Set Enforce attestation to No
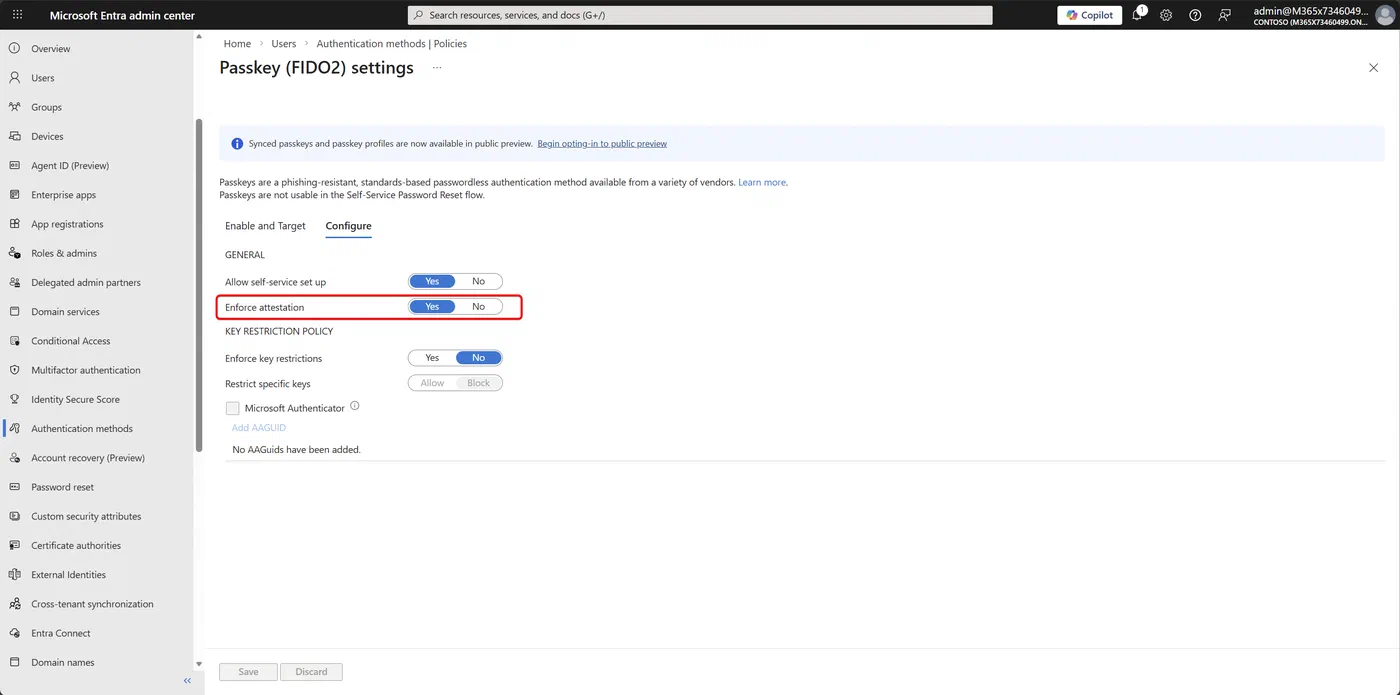 click(x=478, y=307)
